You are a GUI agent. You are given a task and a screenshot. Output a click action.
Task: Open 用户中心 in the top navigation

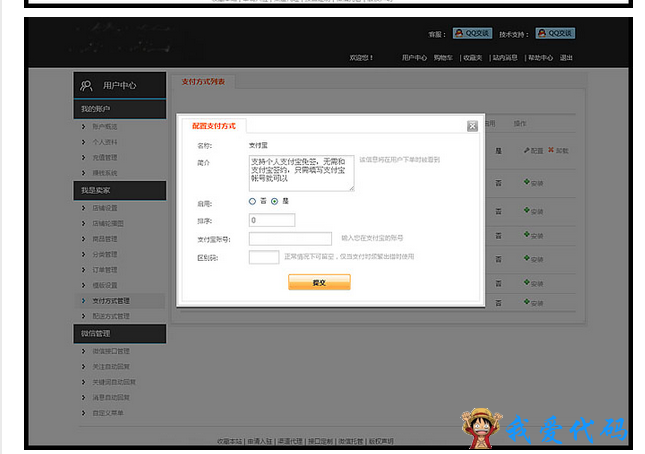click(414, 58)
